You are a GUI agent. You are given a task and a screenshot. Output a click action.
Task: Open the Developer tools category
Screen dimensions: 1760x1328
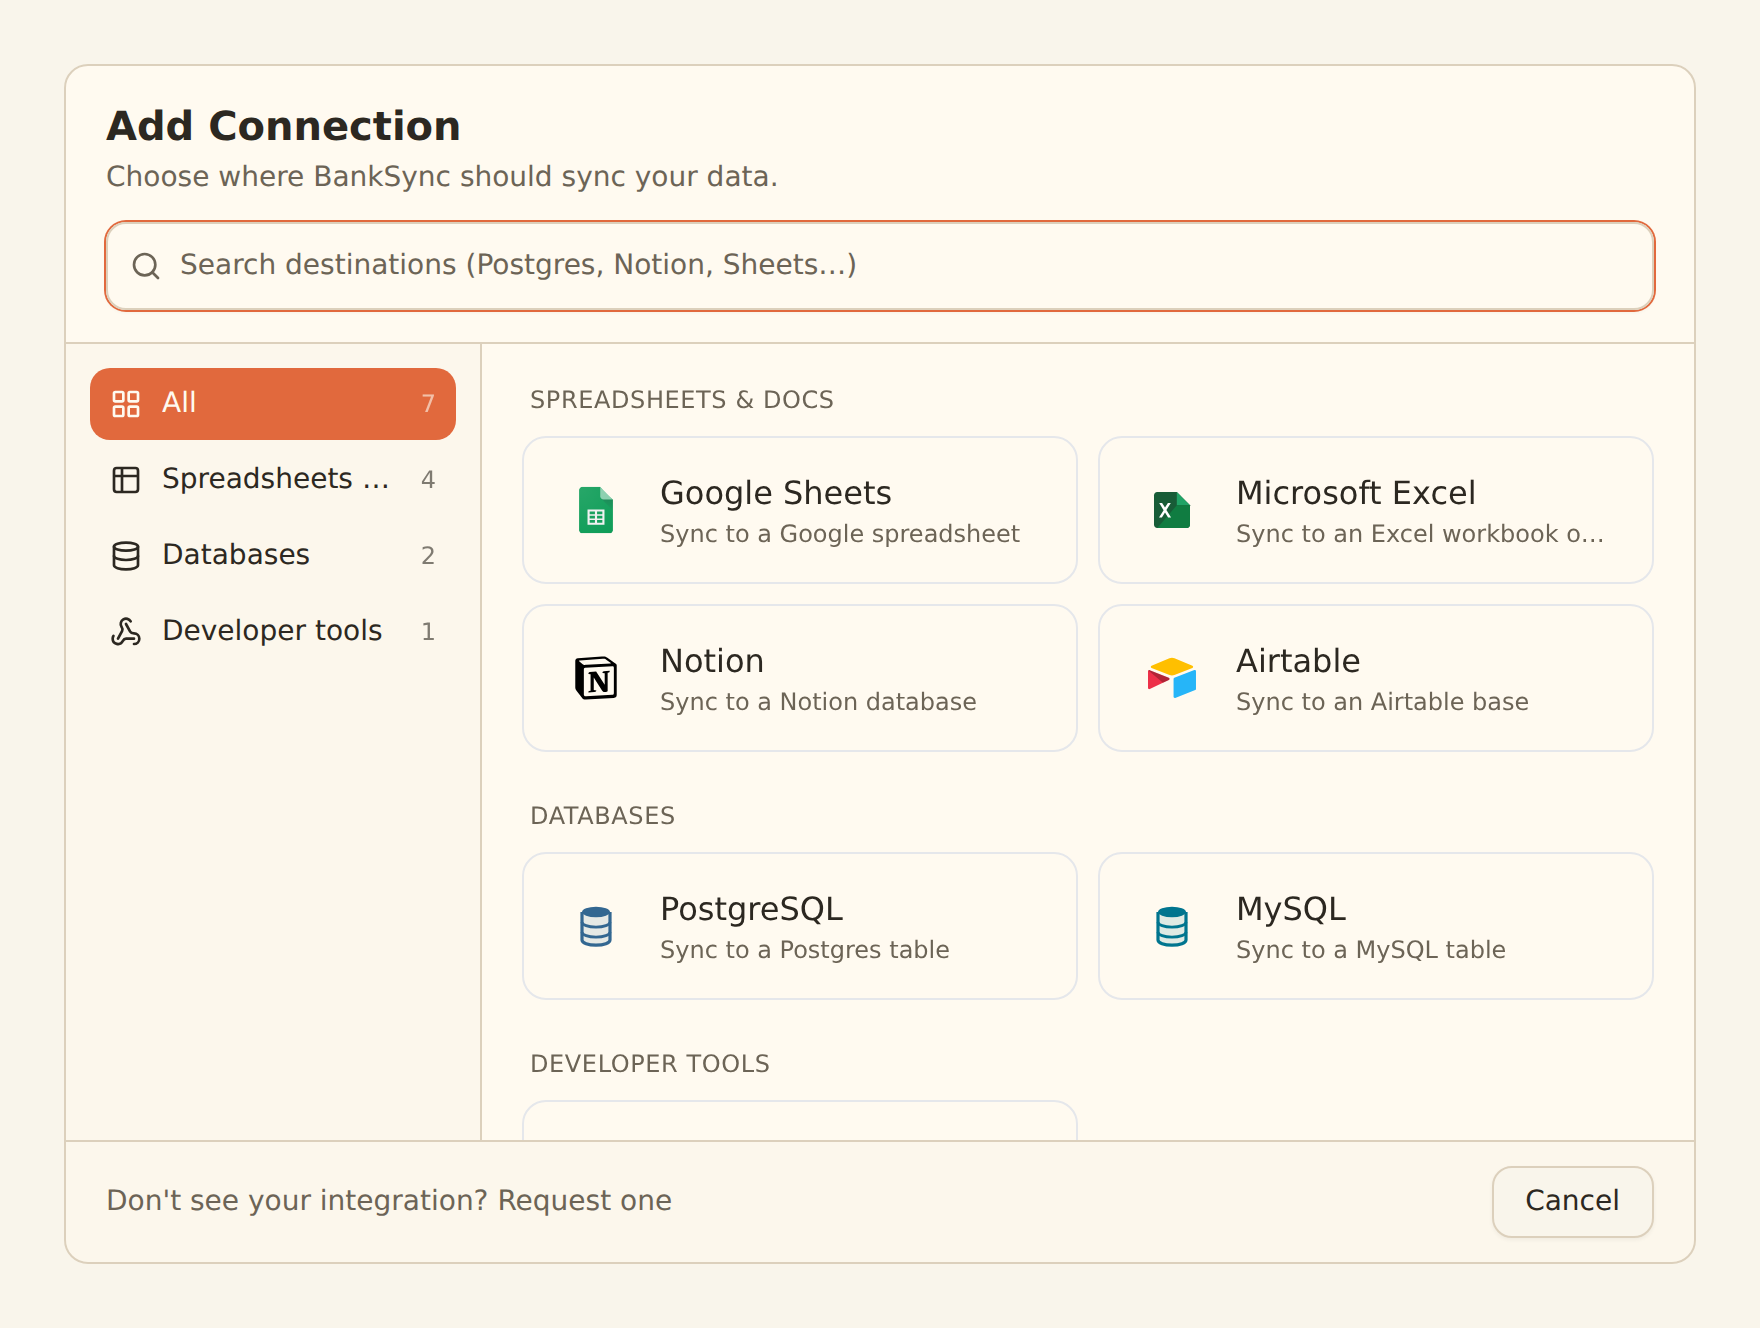[x=273, y=632]
